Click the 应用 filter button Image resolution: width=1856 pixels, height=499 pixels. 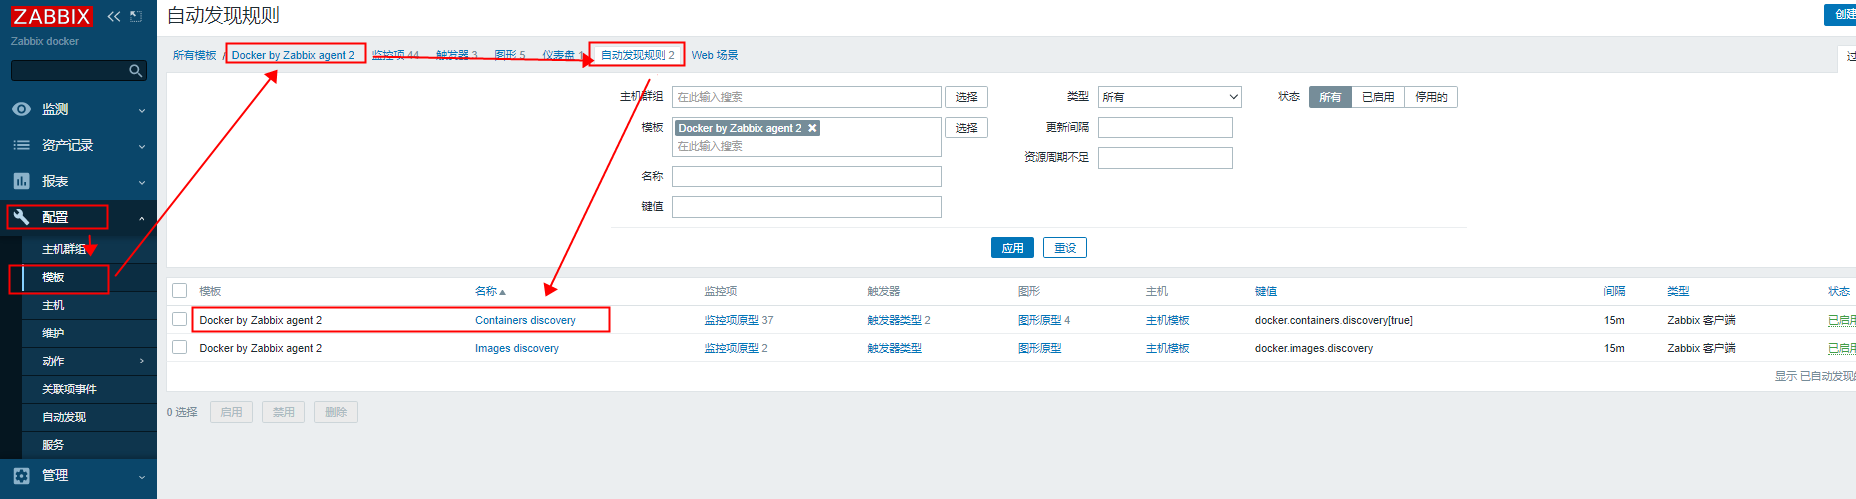[1012, 248]
